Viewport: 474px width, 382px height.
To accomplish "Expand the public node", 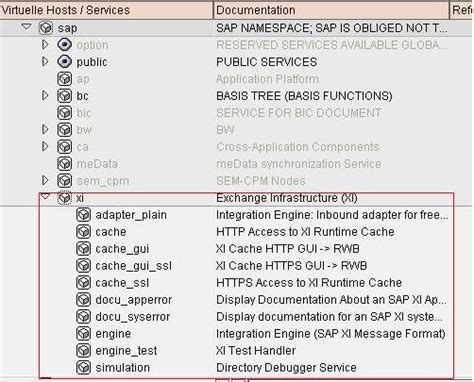I will point(45,61).
